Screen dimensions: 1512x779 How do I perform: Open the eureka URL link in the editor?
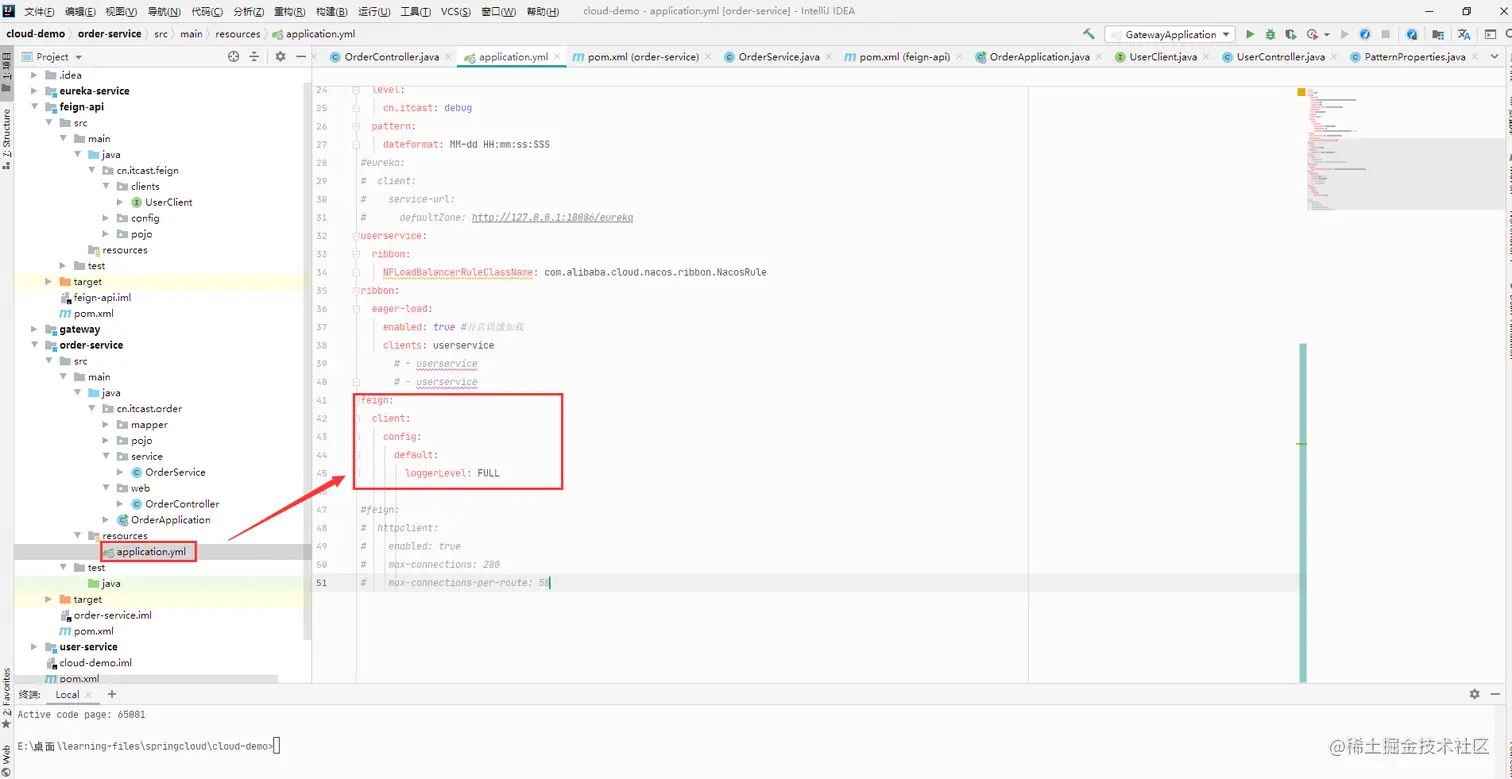(x=552, y=217)
